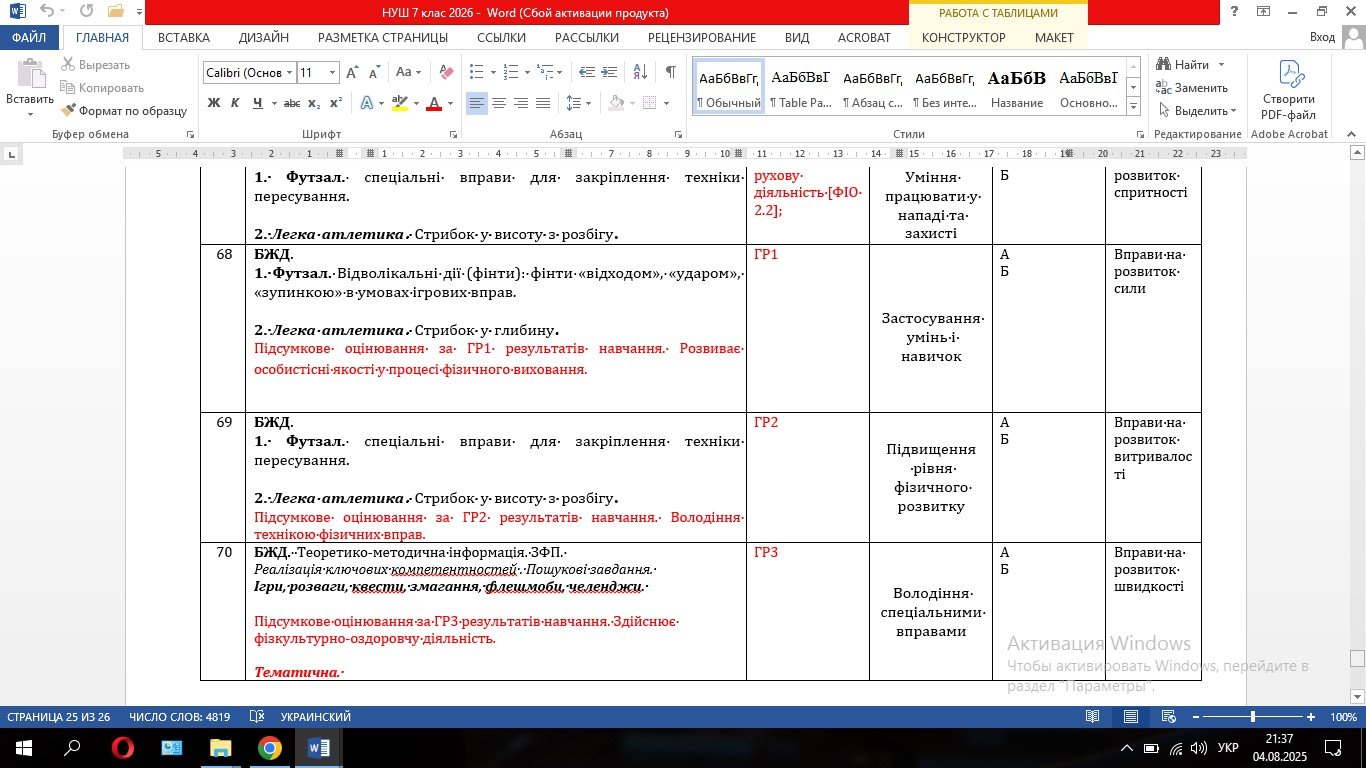This screenshot has height=768, width=1366.
Task: Click УКРАИНСКИЙ language in status bar
Action: 315,717
